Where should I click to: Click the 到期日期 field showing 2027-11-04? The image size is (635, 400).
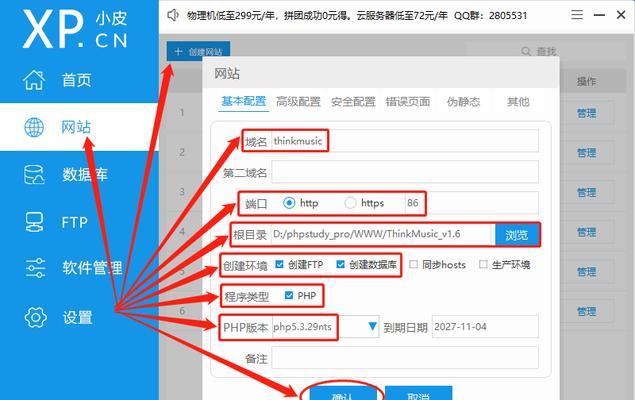pyautogui.click(x=485, y=327)
